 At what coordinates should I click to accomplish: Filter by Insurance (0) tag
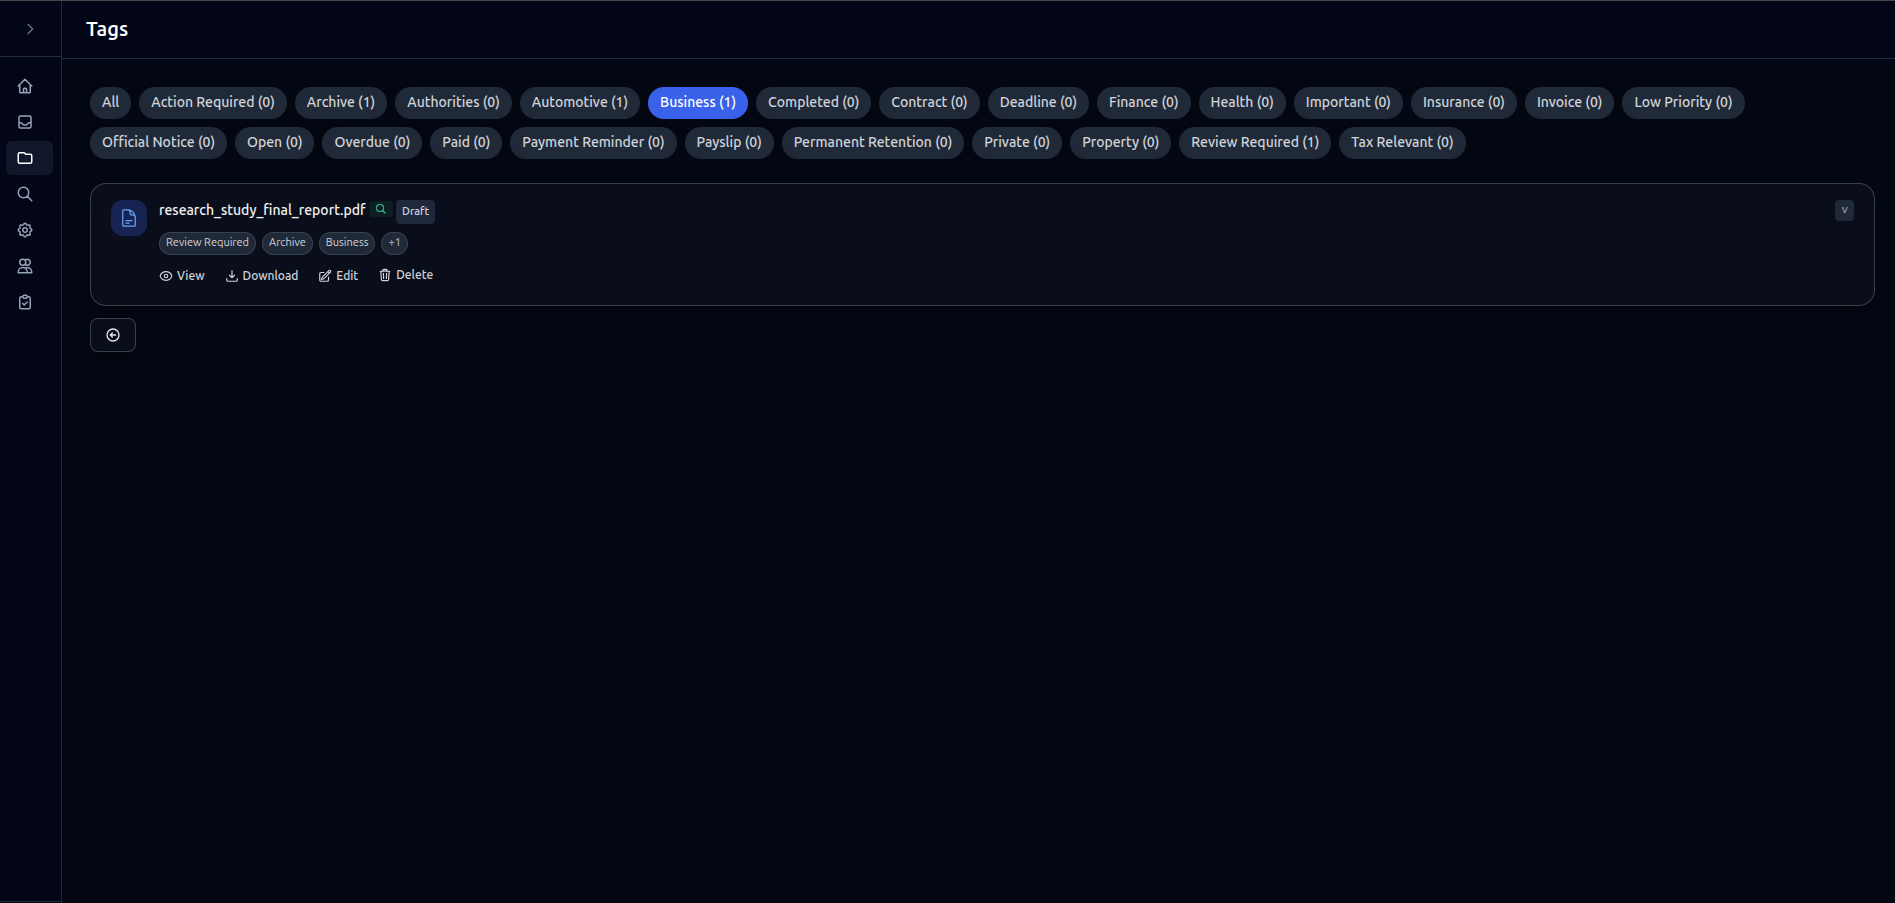click(x=1464, y=102)
